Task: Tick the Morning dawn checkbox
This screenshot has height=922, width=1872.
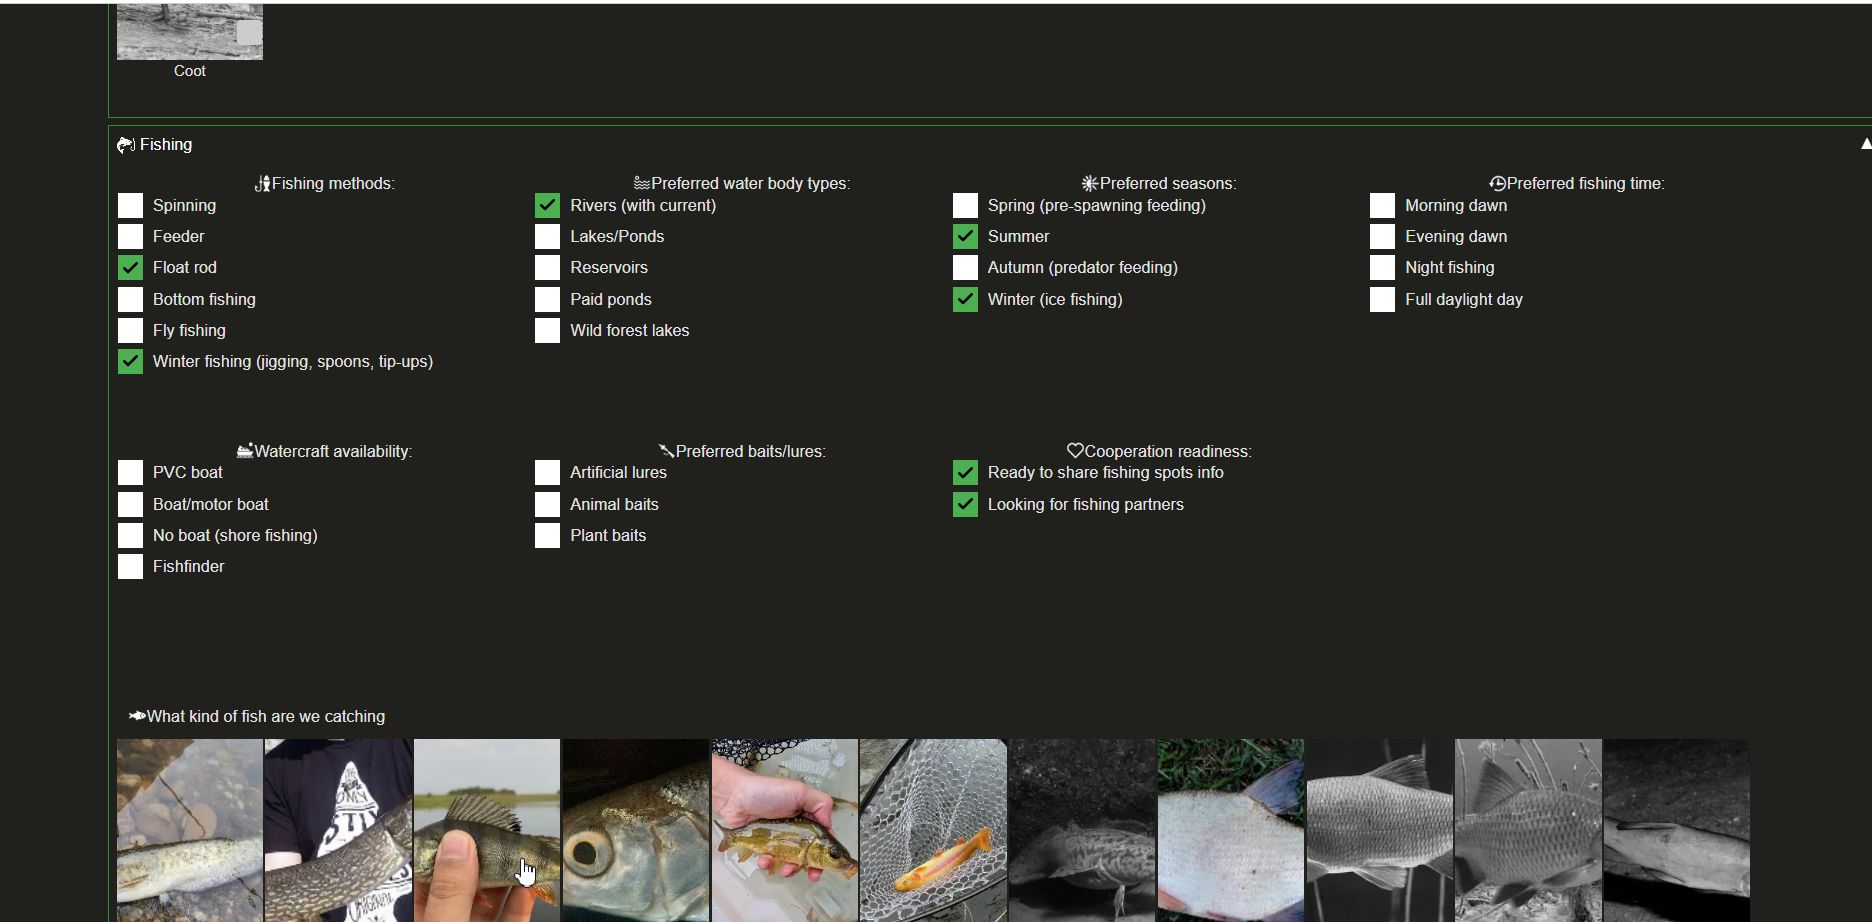Action: [1382, 206]
